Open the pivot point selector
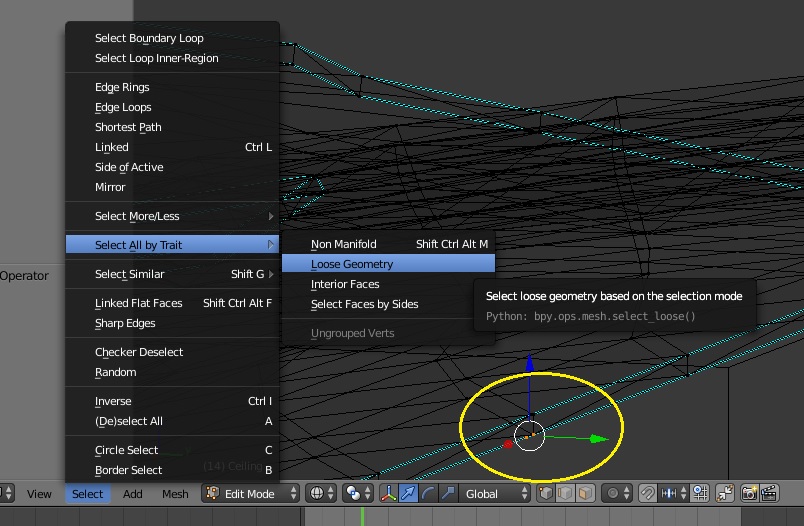804x526 pixels. tap(358, 493)
